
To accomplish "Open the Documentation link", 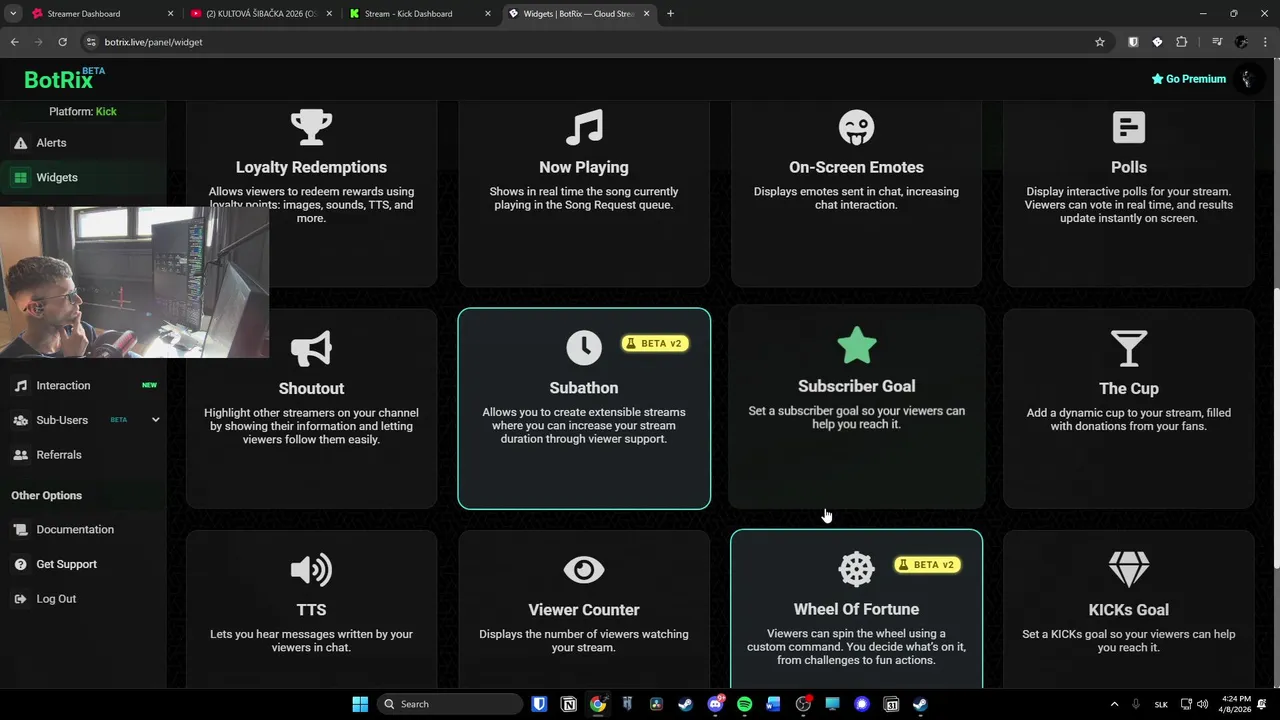I will [x=75, y=530].
